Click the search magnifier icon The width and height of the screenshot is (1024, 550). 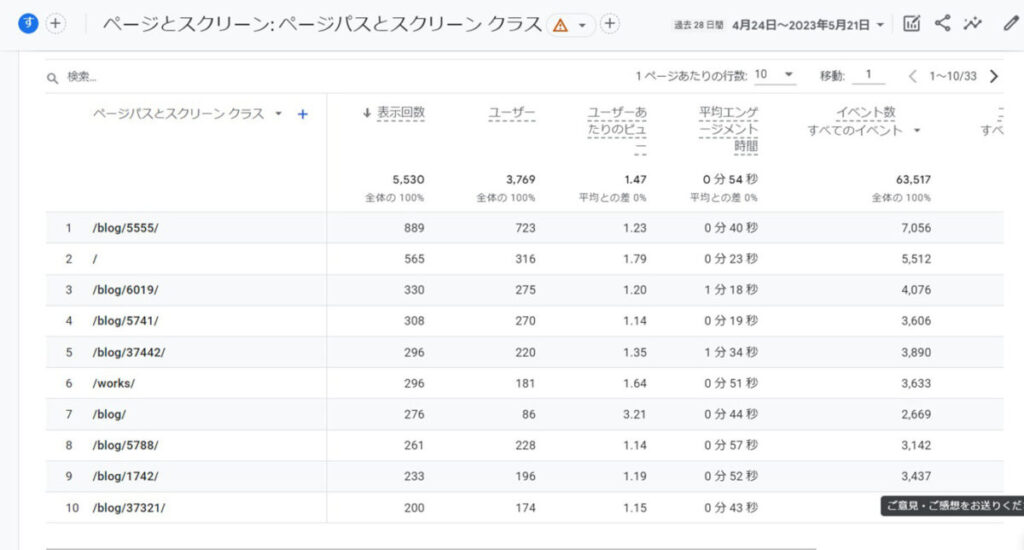53,77
